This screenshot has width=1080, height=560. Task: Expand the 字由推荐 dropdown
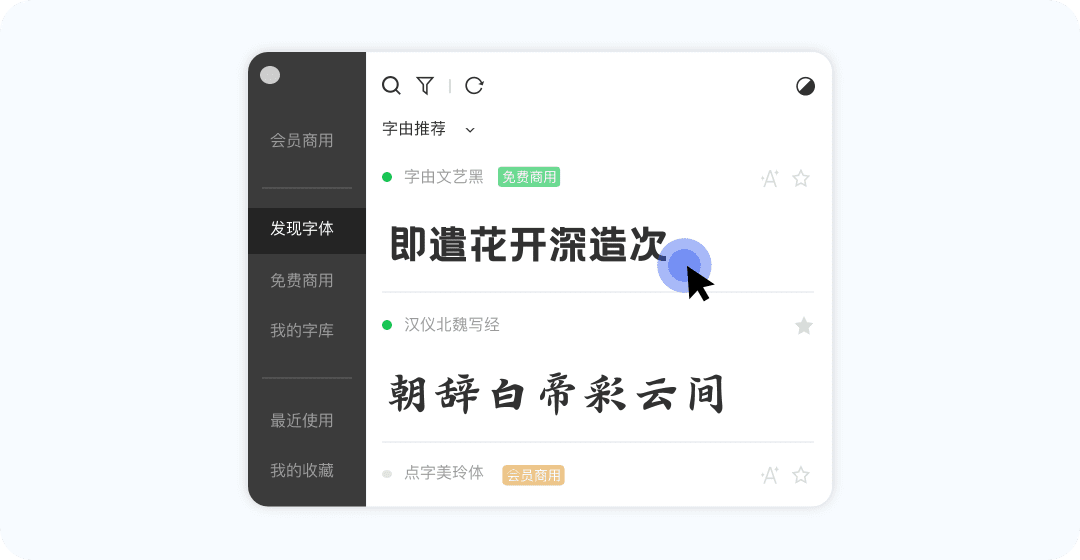[x=428, y=129]
